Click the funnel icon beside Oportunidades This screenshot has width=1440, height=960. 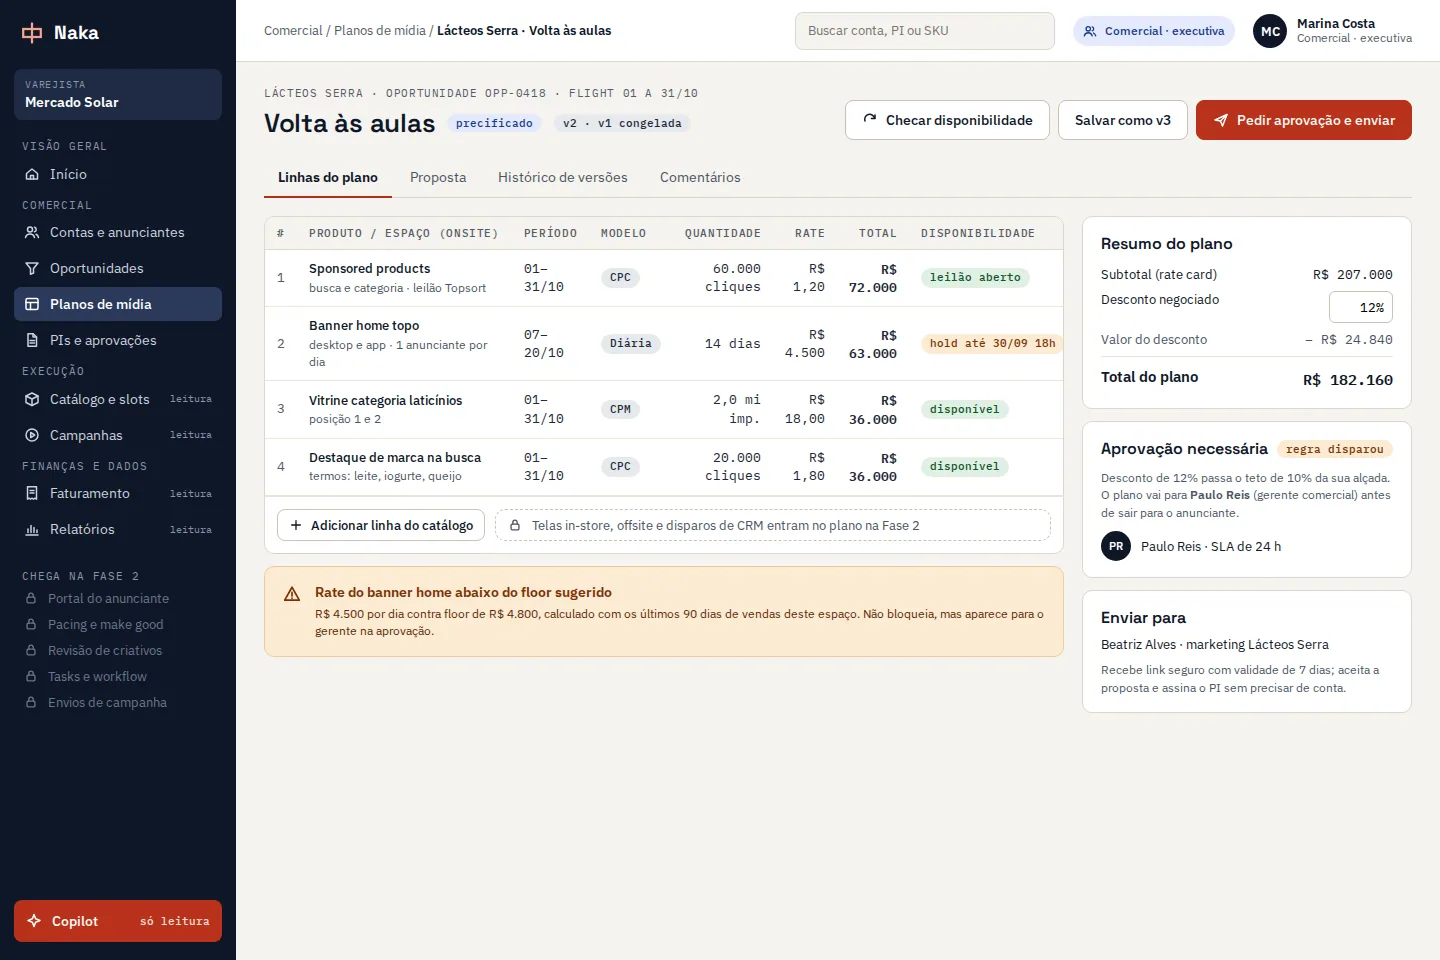(32, 268)
